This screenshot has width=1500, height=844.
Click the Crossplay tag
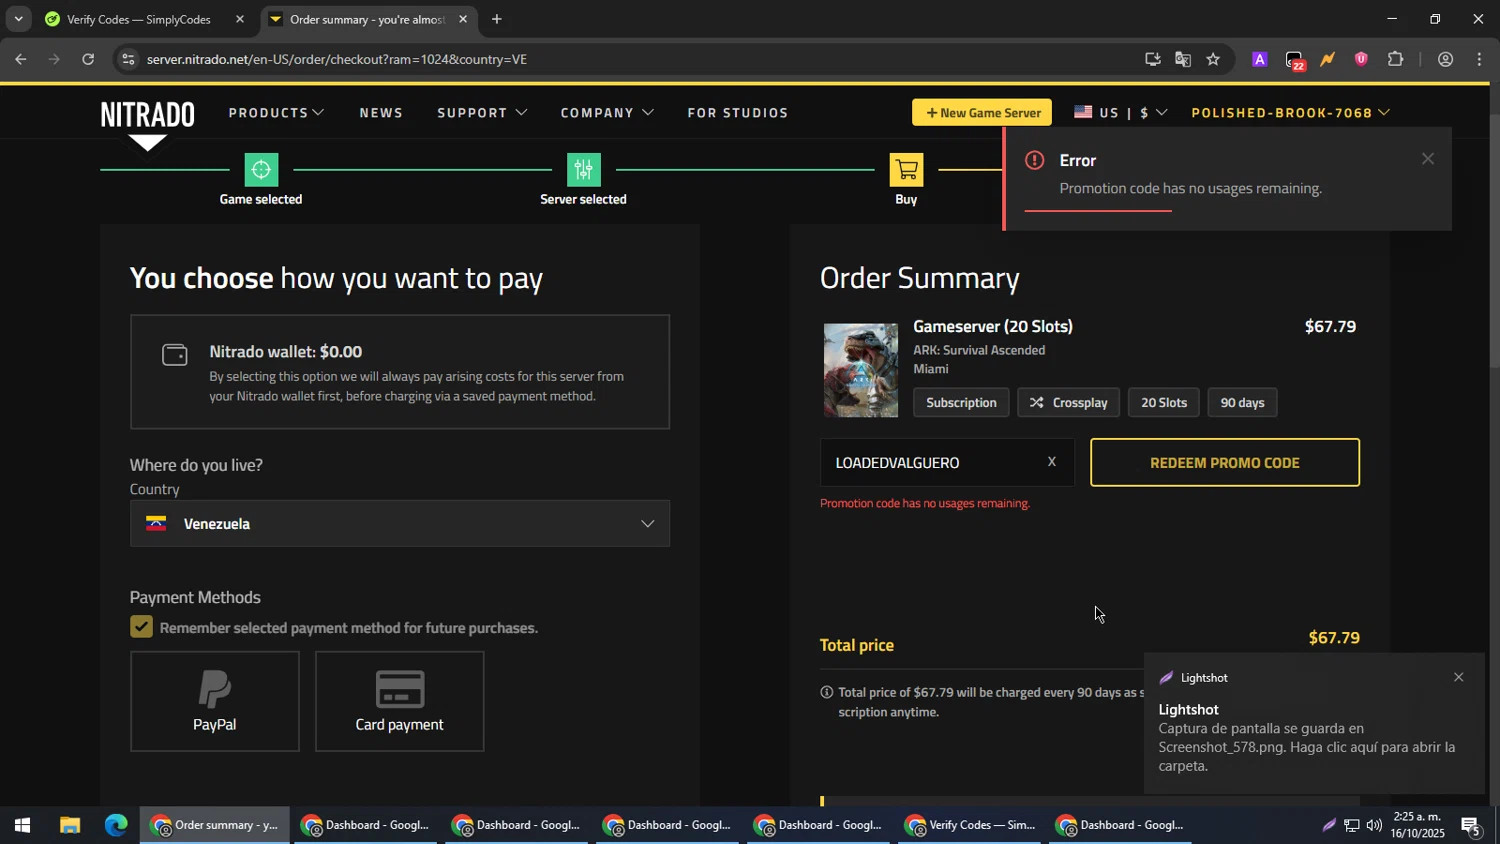coord(1069,402)
